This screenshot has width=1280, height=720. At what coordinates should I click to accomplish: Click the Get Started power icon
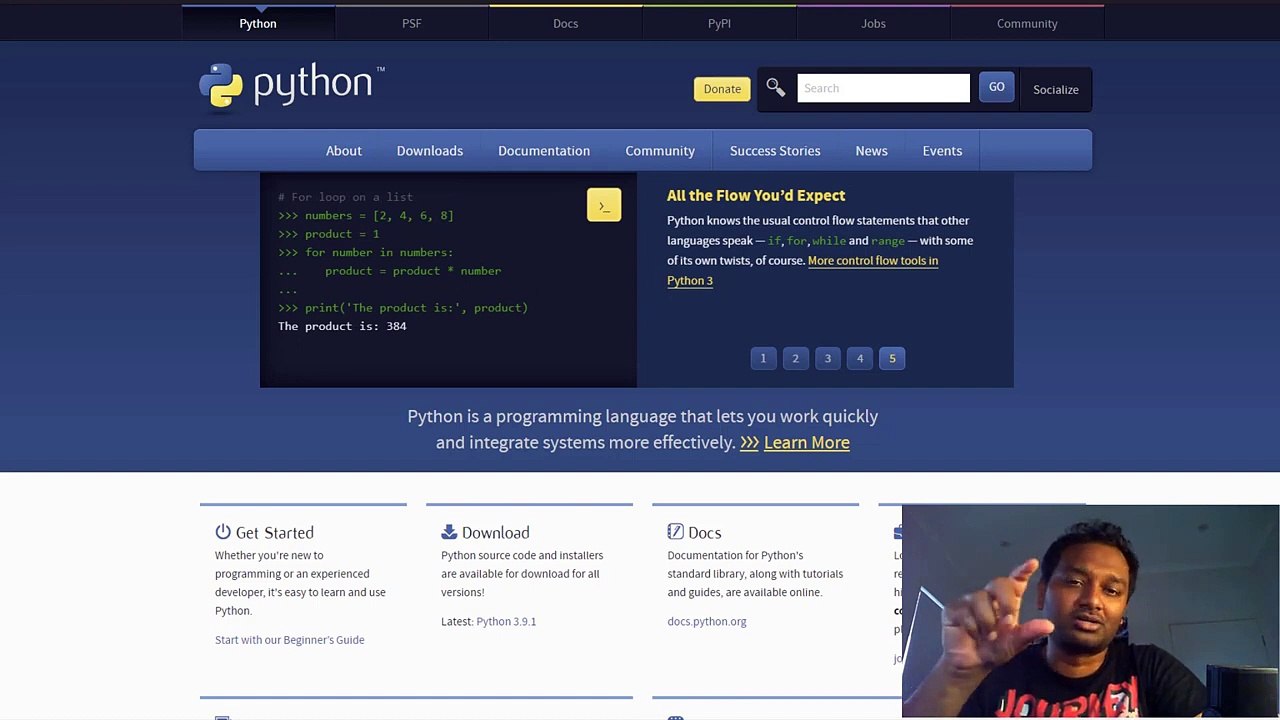point(223,532)
